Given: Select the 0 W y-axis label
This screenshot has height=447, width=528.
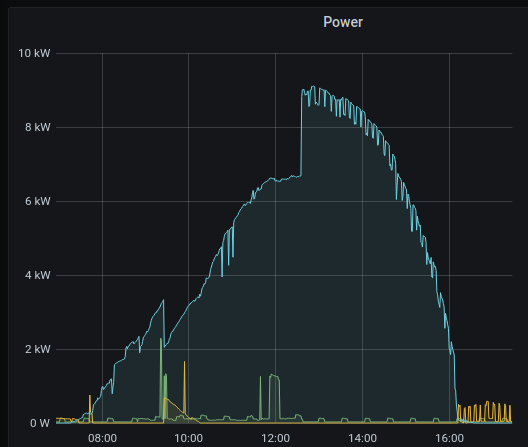Looking at the screenshot, I should point(40,423).
